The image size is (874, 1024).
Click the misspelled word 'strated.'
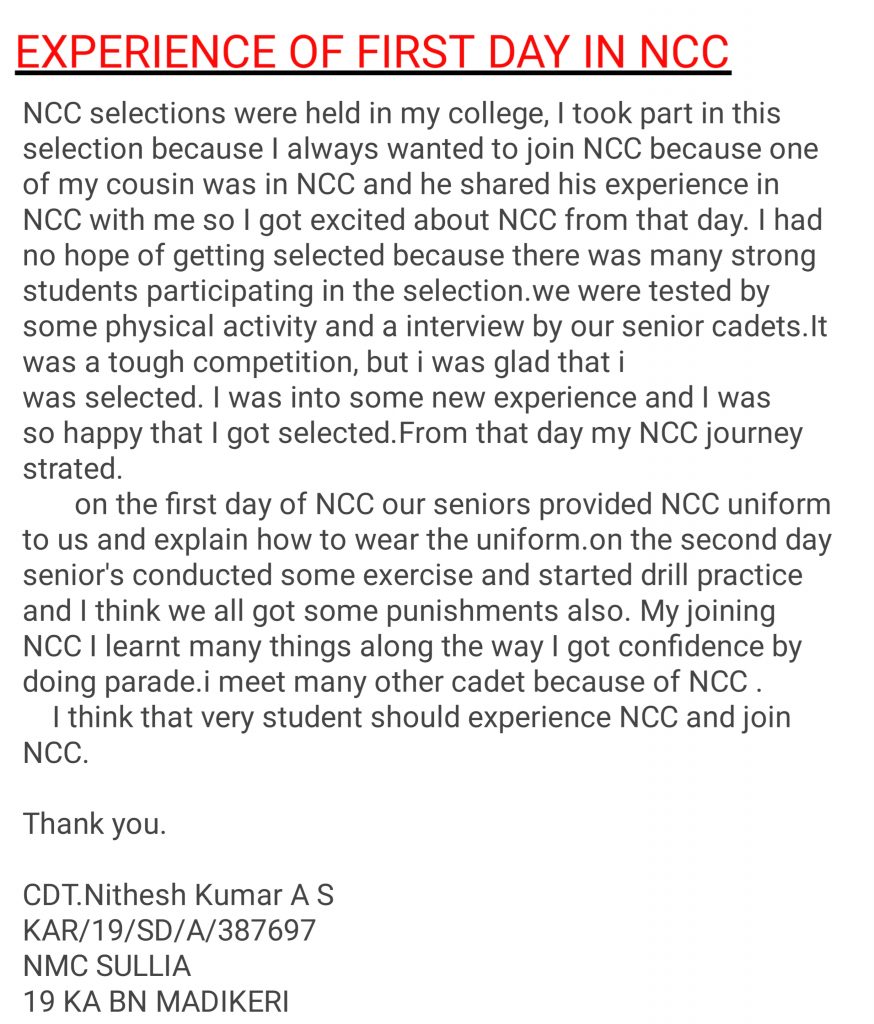pos(73,469)
